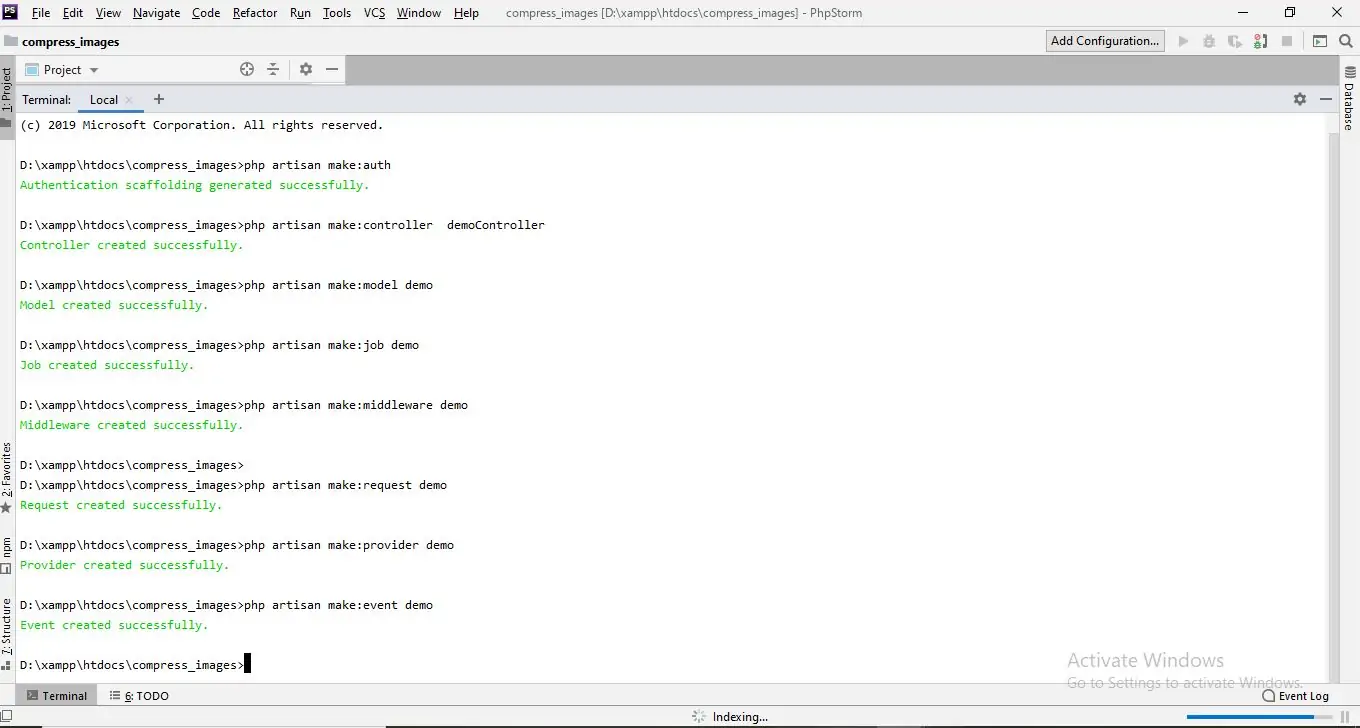The image size is (1360, 728).
Task: Click the Collapse All icon in Project panel
Action: [273, 69]
